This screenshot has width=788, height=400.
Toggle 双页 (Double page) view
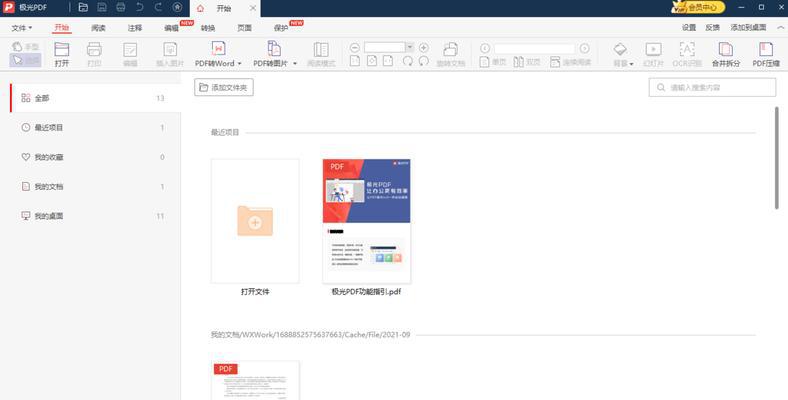pos(527,62)
